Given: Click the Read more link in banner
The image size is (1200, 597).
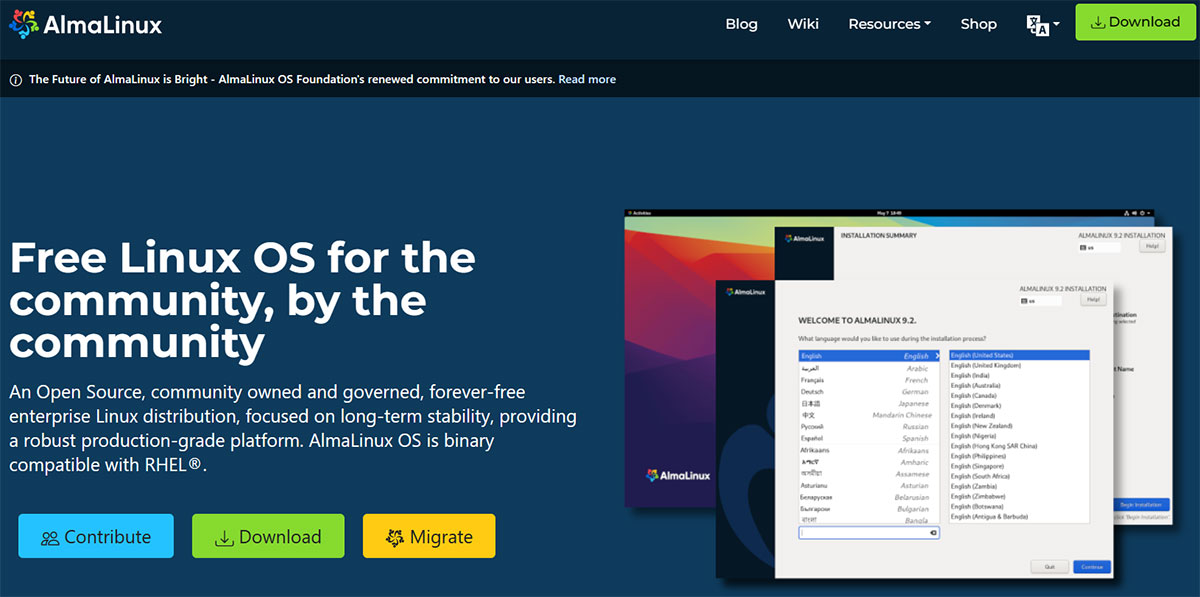Looking at the screenshot, I should (x=587, y=79).
